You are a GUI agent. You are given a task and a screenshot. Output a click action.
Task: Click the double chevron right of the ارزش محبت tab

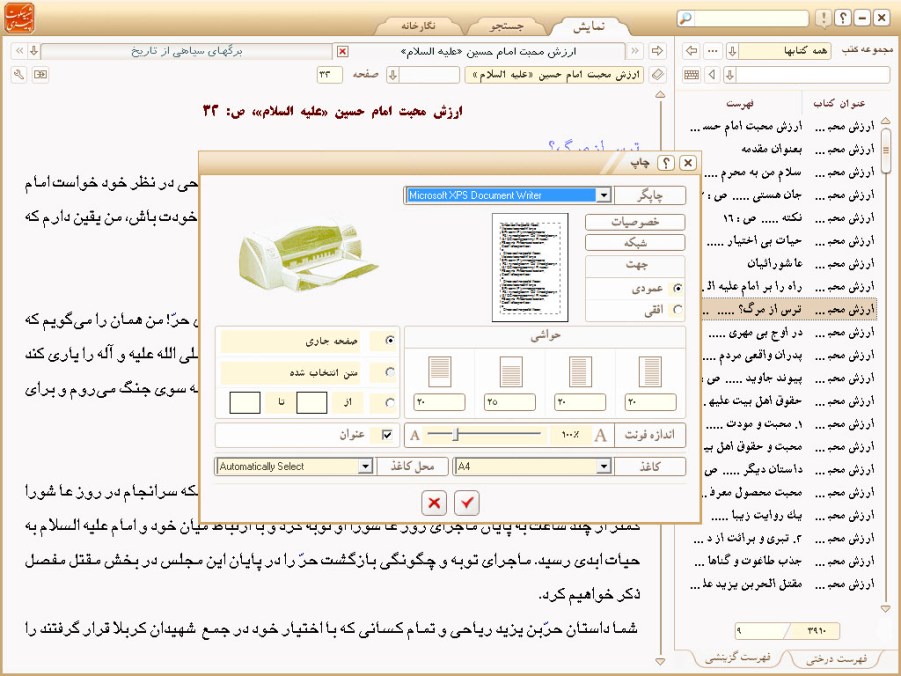[x=634, y=51]
